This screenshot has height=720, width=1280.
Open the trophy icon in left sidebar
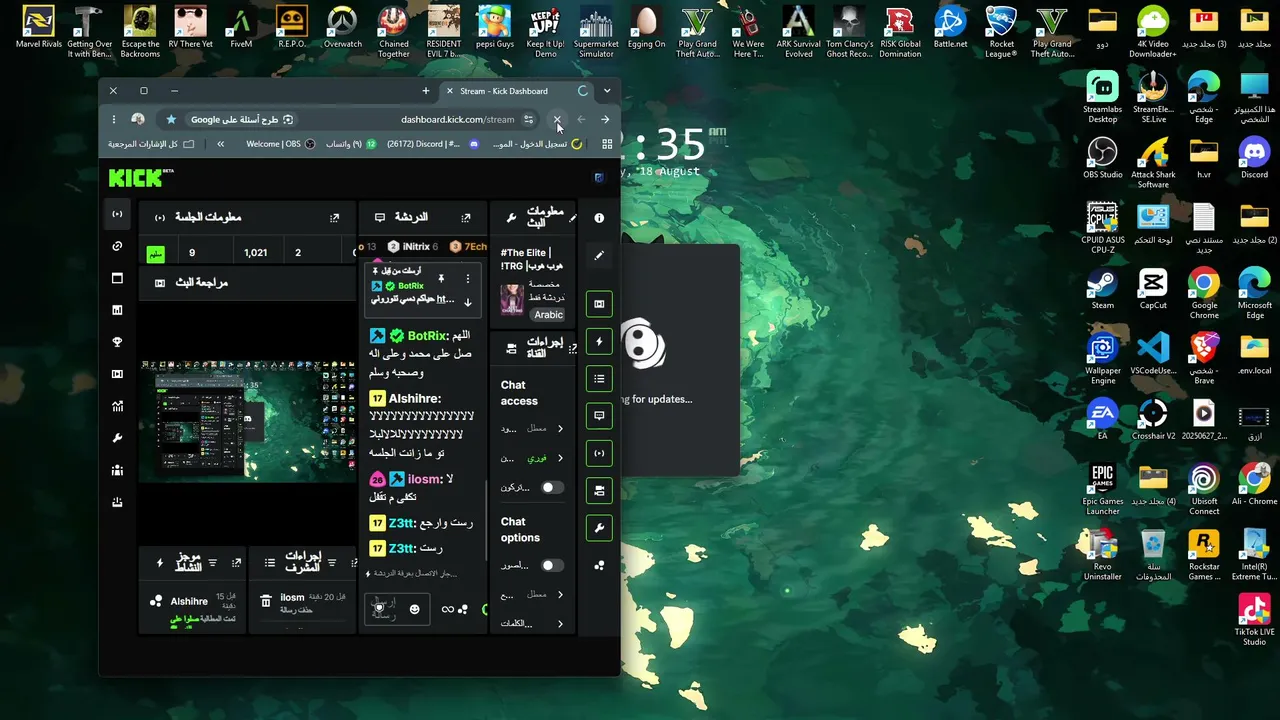click(117, 342)
